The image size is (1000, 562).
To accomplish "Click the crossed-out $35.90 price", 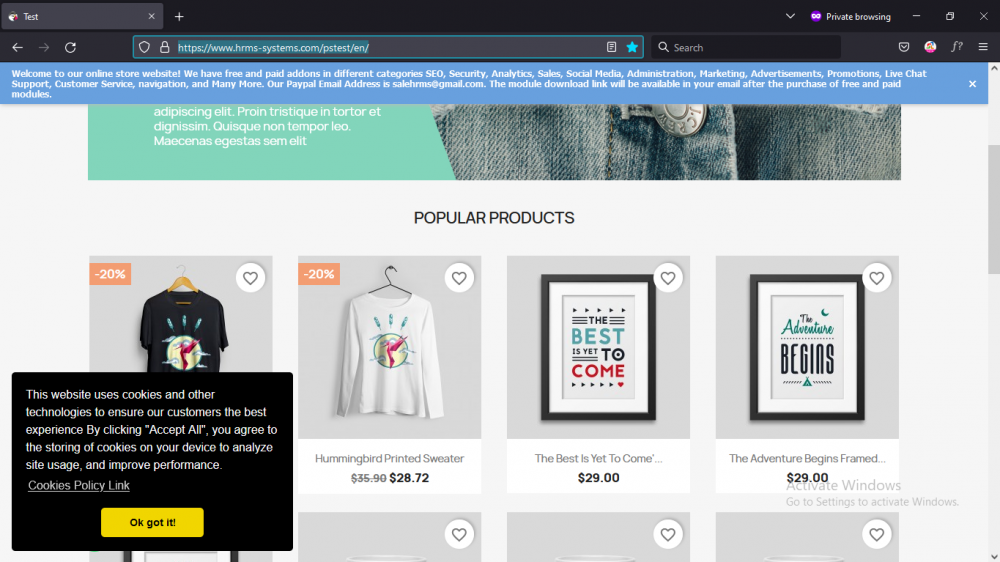I will tap(369, 478).
